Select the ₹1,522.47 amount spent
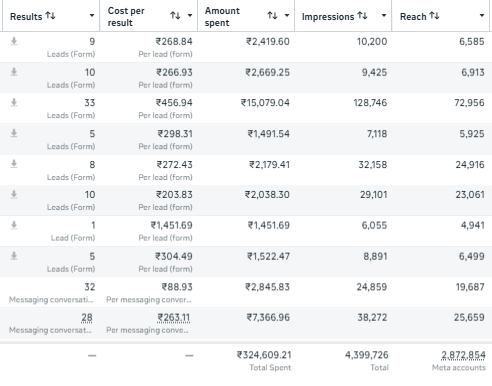The height and width of the screenshot is (386, 492). 268,256
